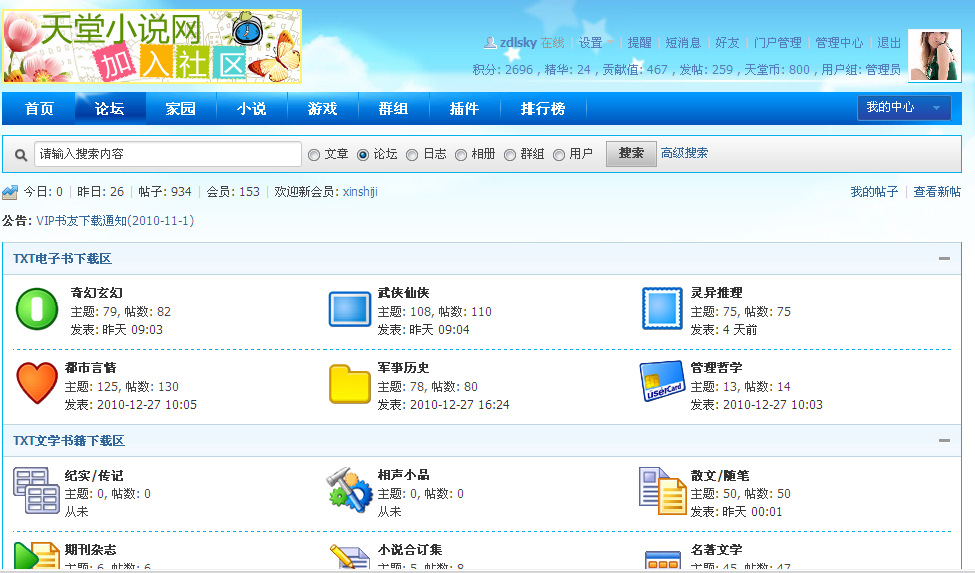Open the VIP书友下载通知 announcement

point(115,221)
